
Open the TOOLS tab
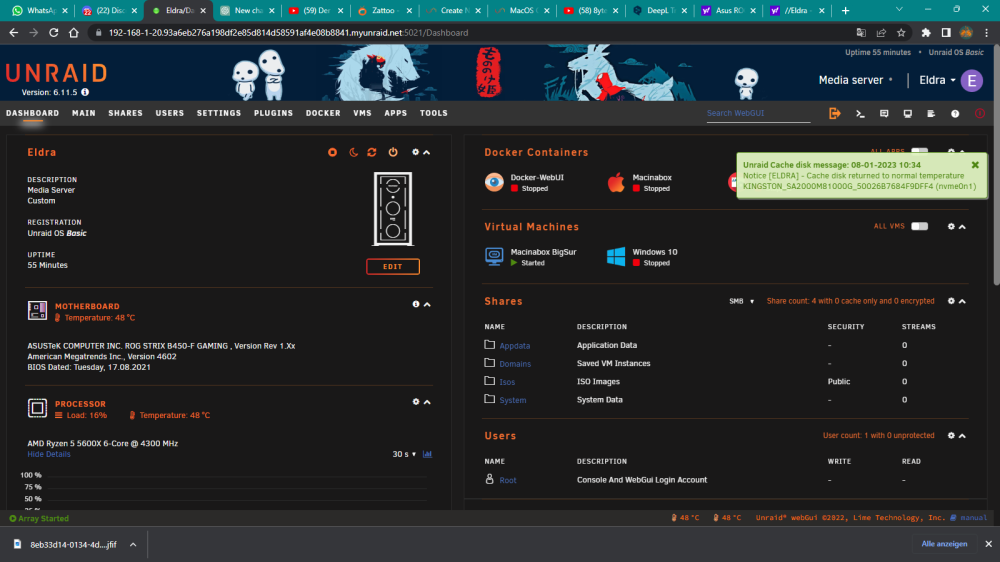click(x=434, y=113)
